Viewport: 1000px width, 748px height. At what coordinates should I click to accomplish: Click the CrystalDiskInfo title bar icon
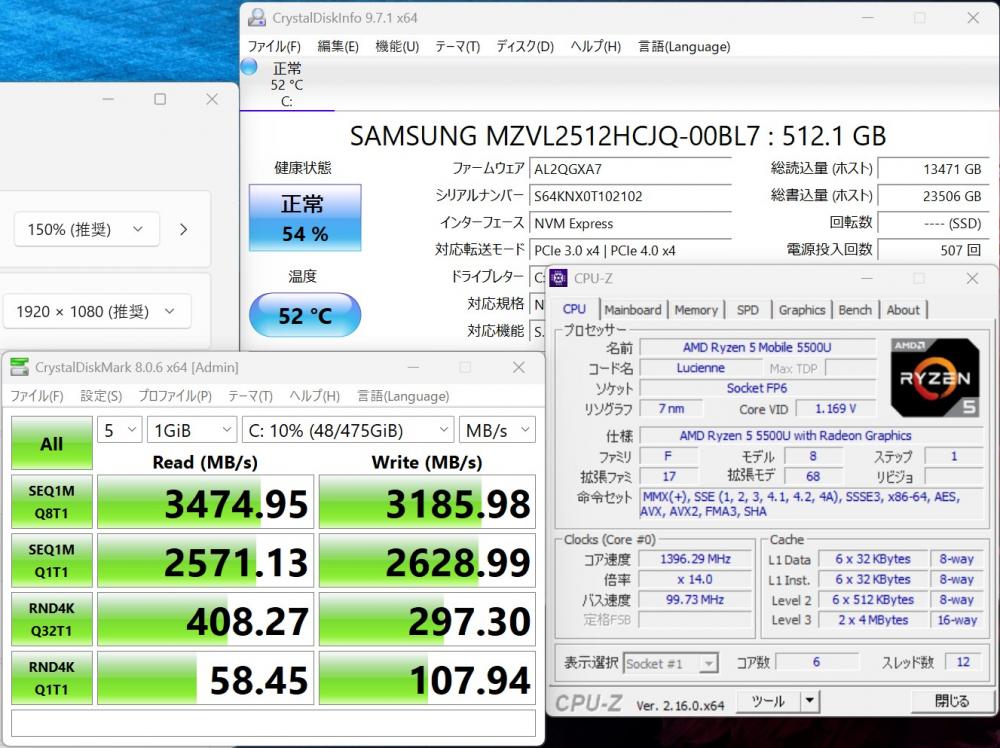click(x=257, y=18)
